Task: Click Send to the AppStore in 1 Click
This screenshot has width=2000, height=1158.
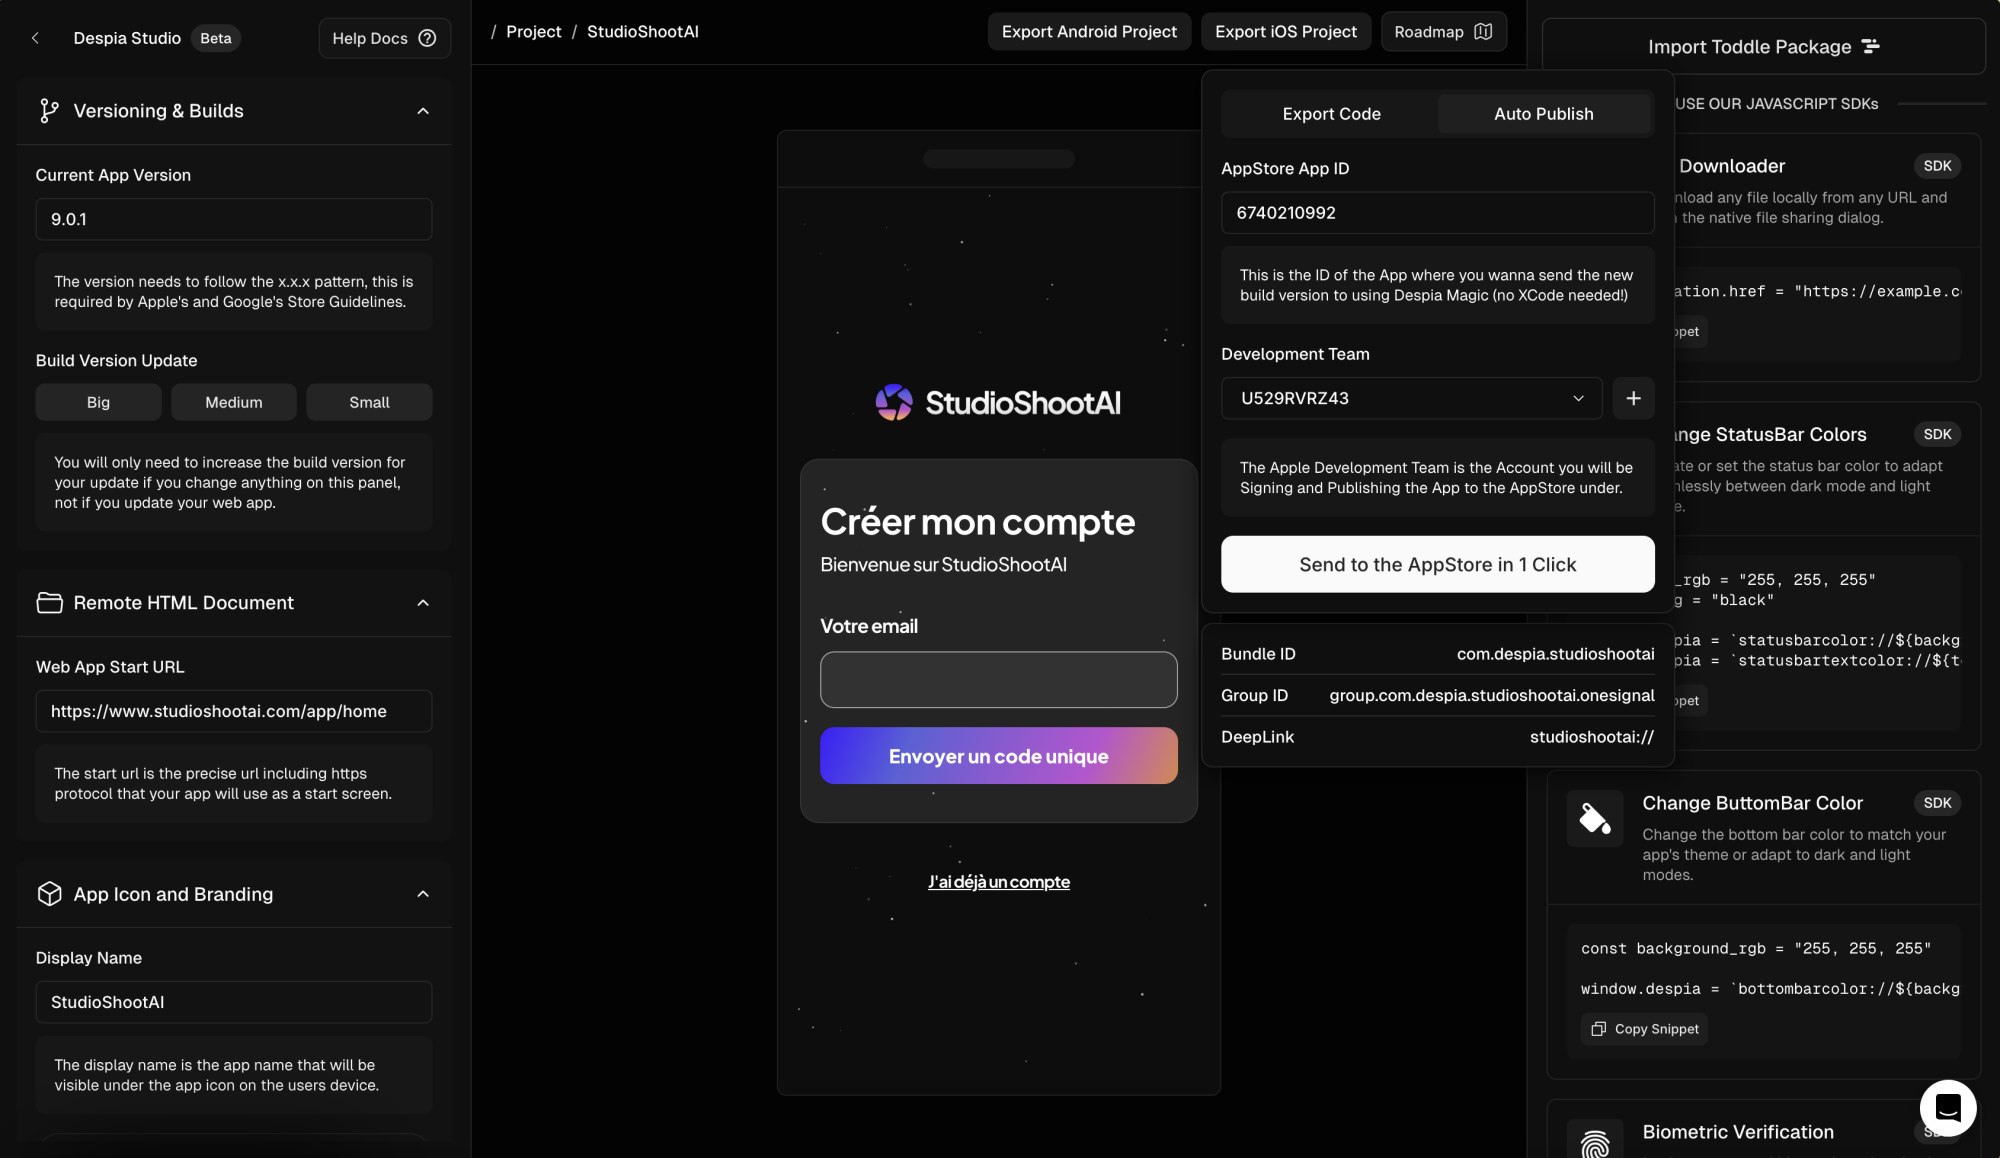Action: coord(1437,564)
